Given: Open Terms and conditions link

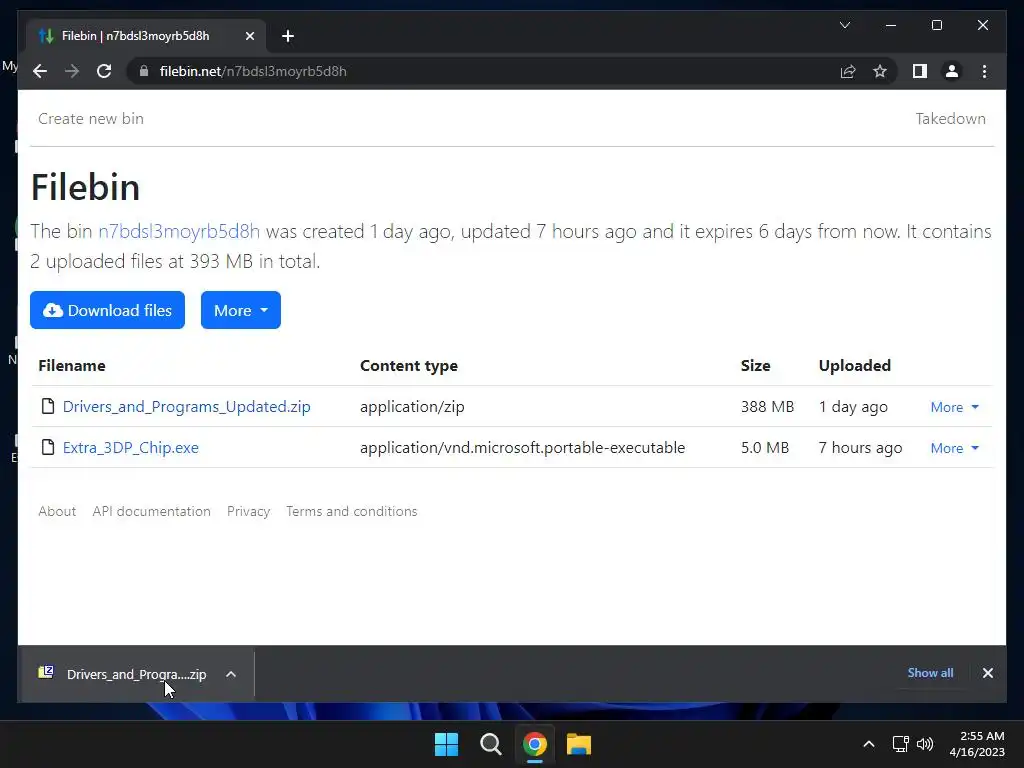Looking at the screenshot, I should pyautogui.click(x=351, y=511).
